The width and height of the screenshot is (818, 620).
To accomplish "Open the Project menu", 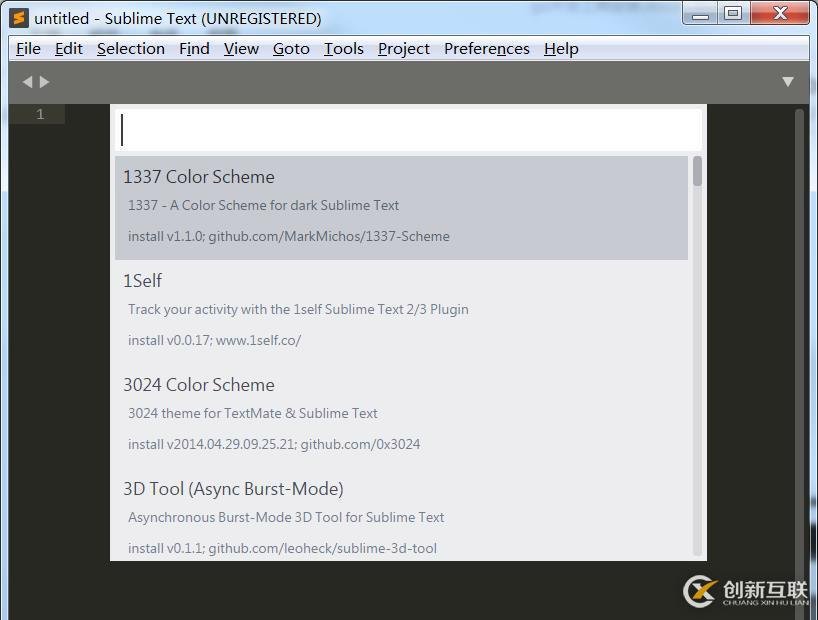I will click(404, 49).
